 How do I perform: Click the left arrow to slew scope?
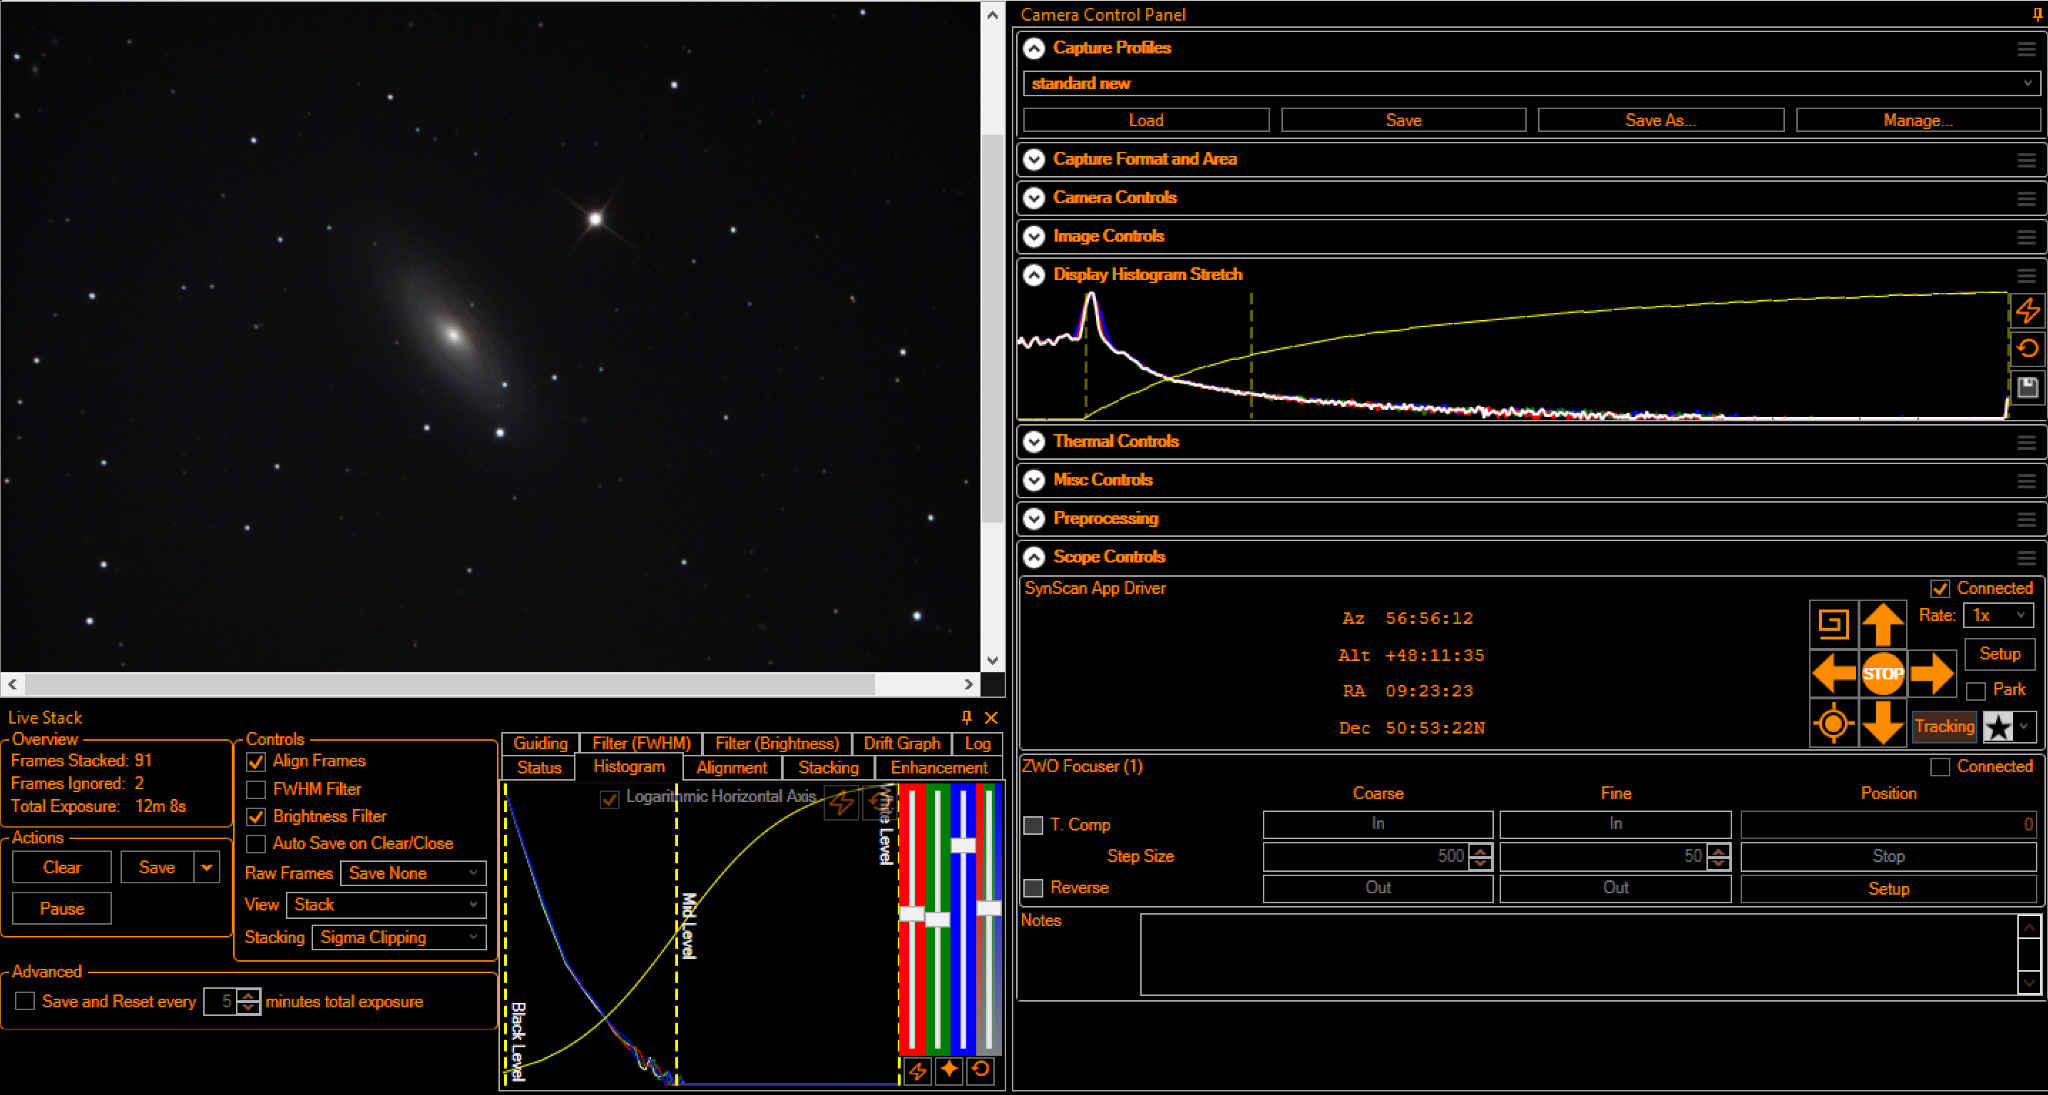(x=1833, y=674)
